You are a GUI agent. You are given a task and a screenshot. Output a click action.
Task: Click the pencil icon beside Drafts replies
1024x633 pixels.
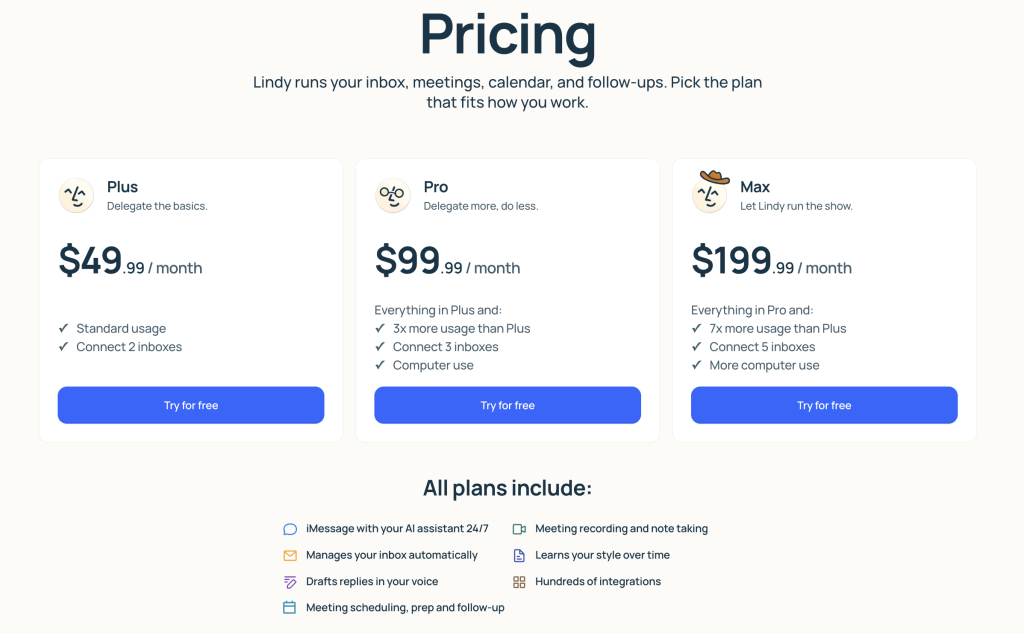(290, 581)
